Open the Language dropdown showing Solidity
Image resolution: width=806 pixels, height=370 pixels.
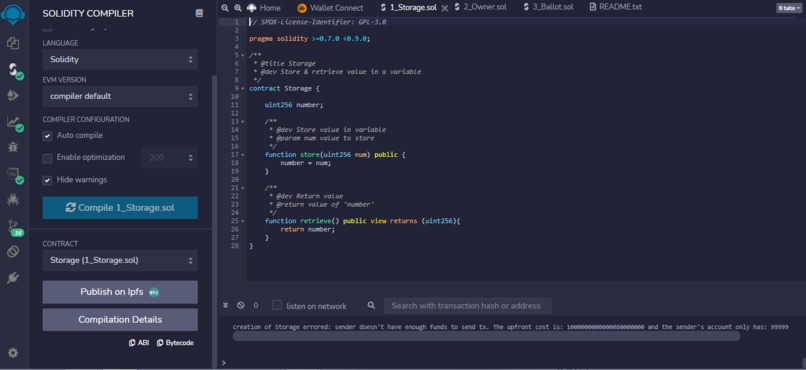click(x=120, y=60)
